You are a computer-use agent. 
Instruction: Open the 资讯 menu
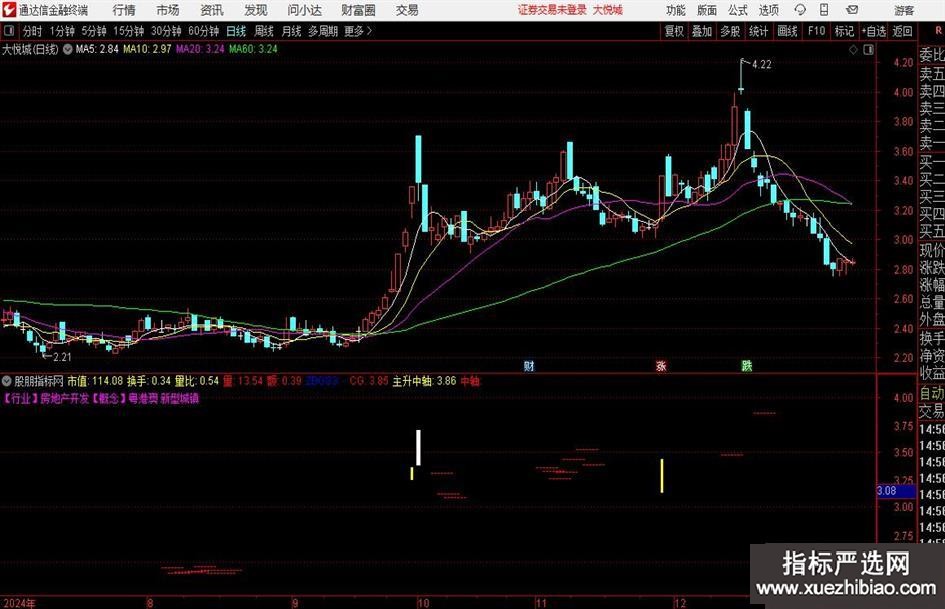(x=212, y=10)
